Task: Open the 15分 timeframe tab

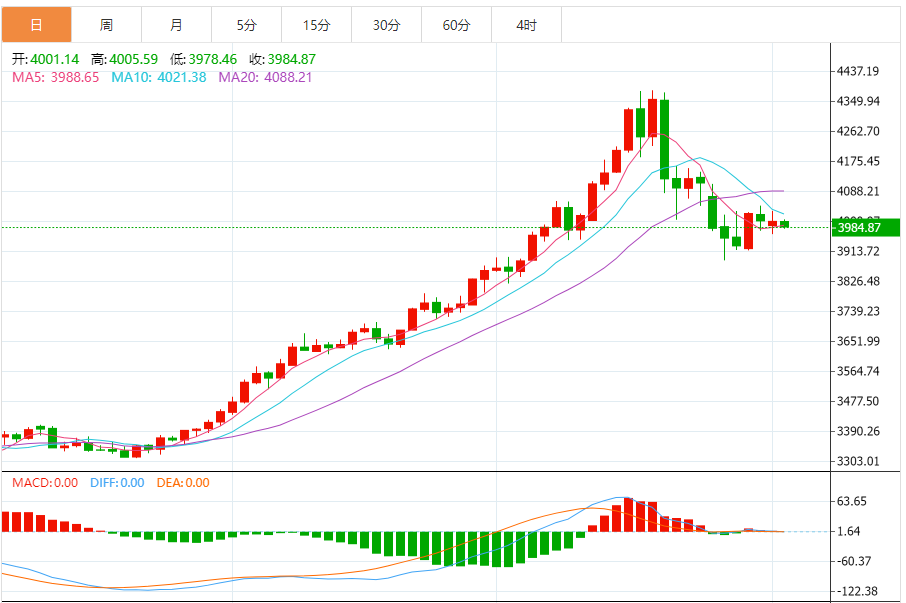Action: click(316, 24)
